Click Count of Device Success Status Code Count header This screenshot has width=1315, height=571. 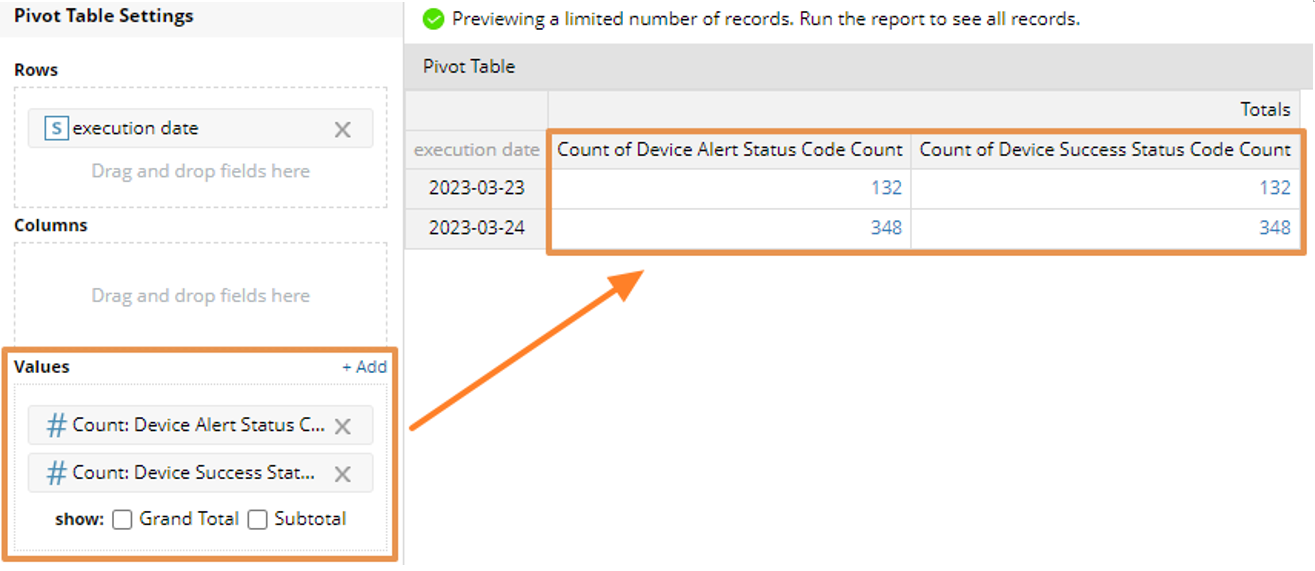pyautogui.click(x=1105, y=149)
